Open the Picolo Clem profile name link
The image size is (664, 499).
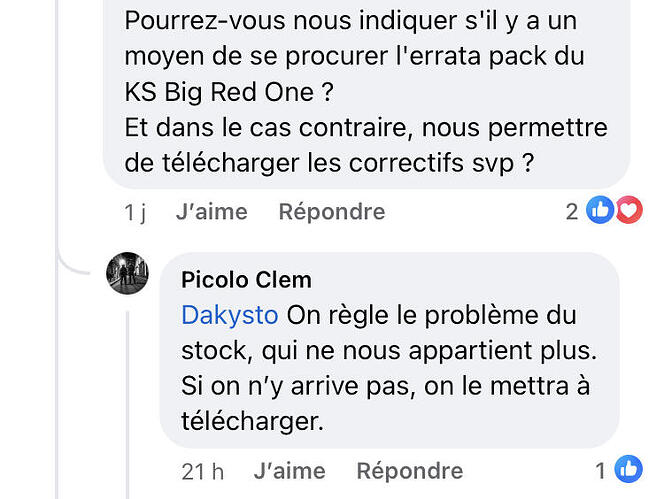246,280
